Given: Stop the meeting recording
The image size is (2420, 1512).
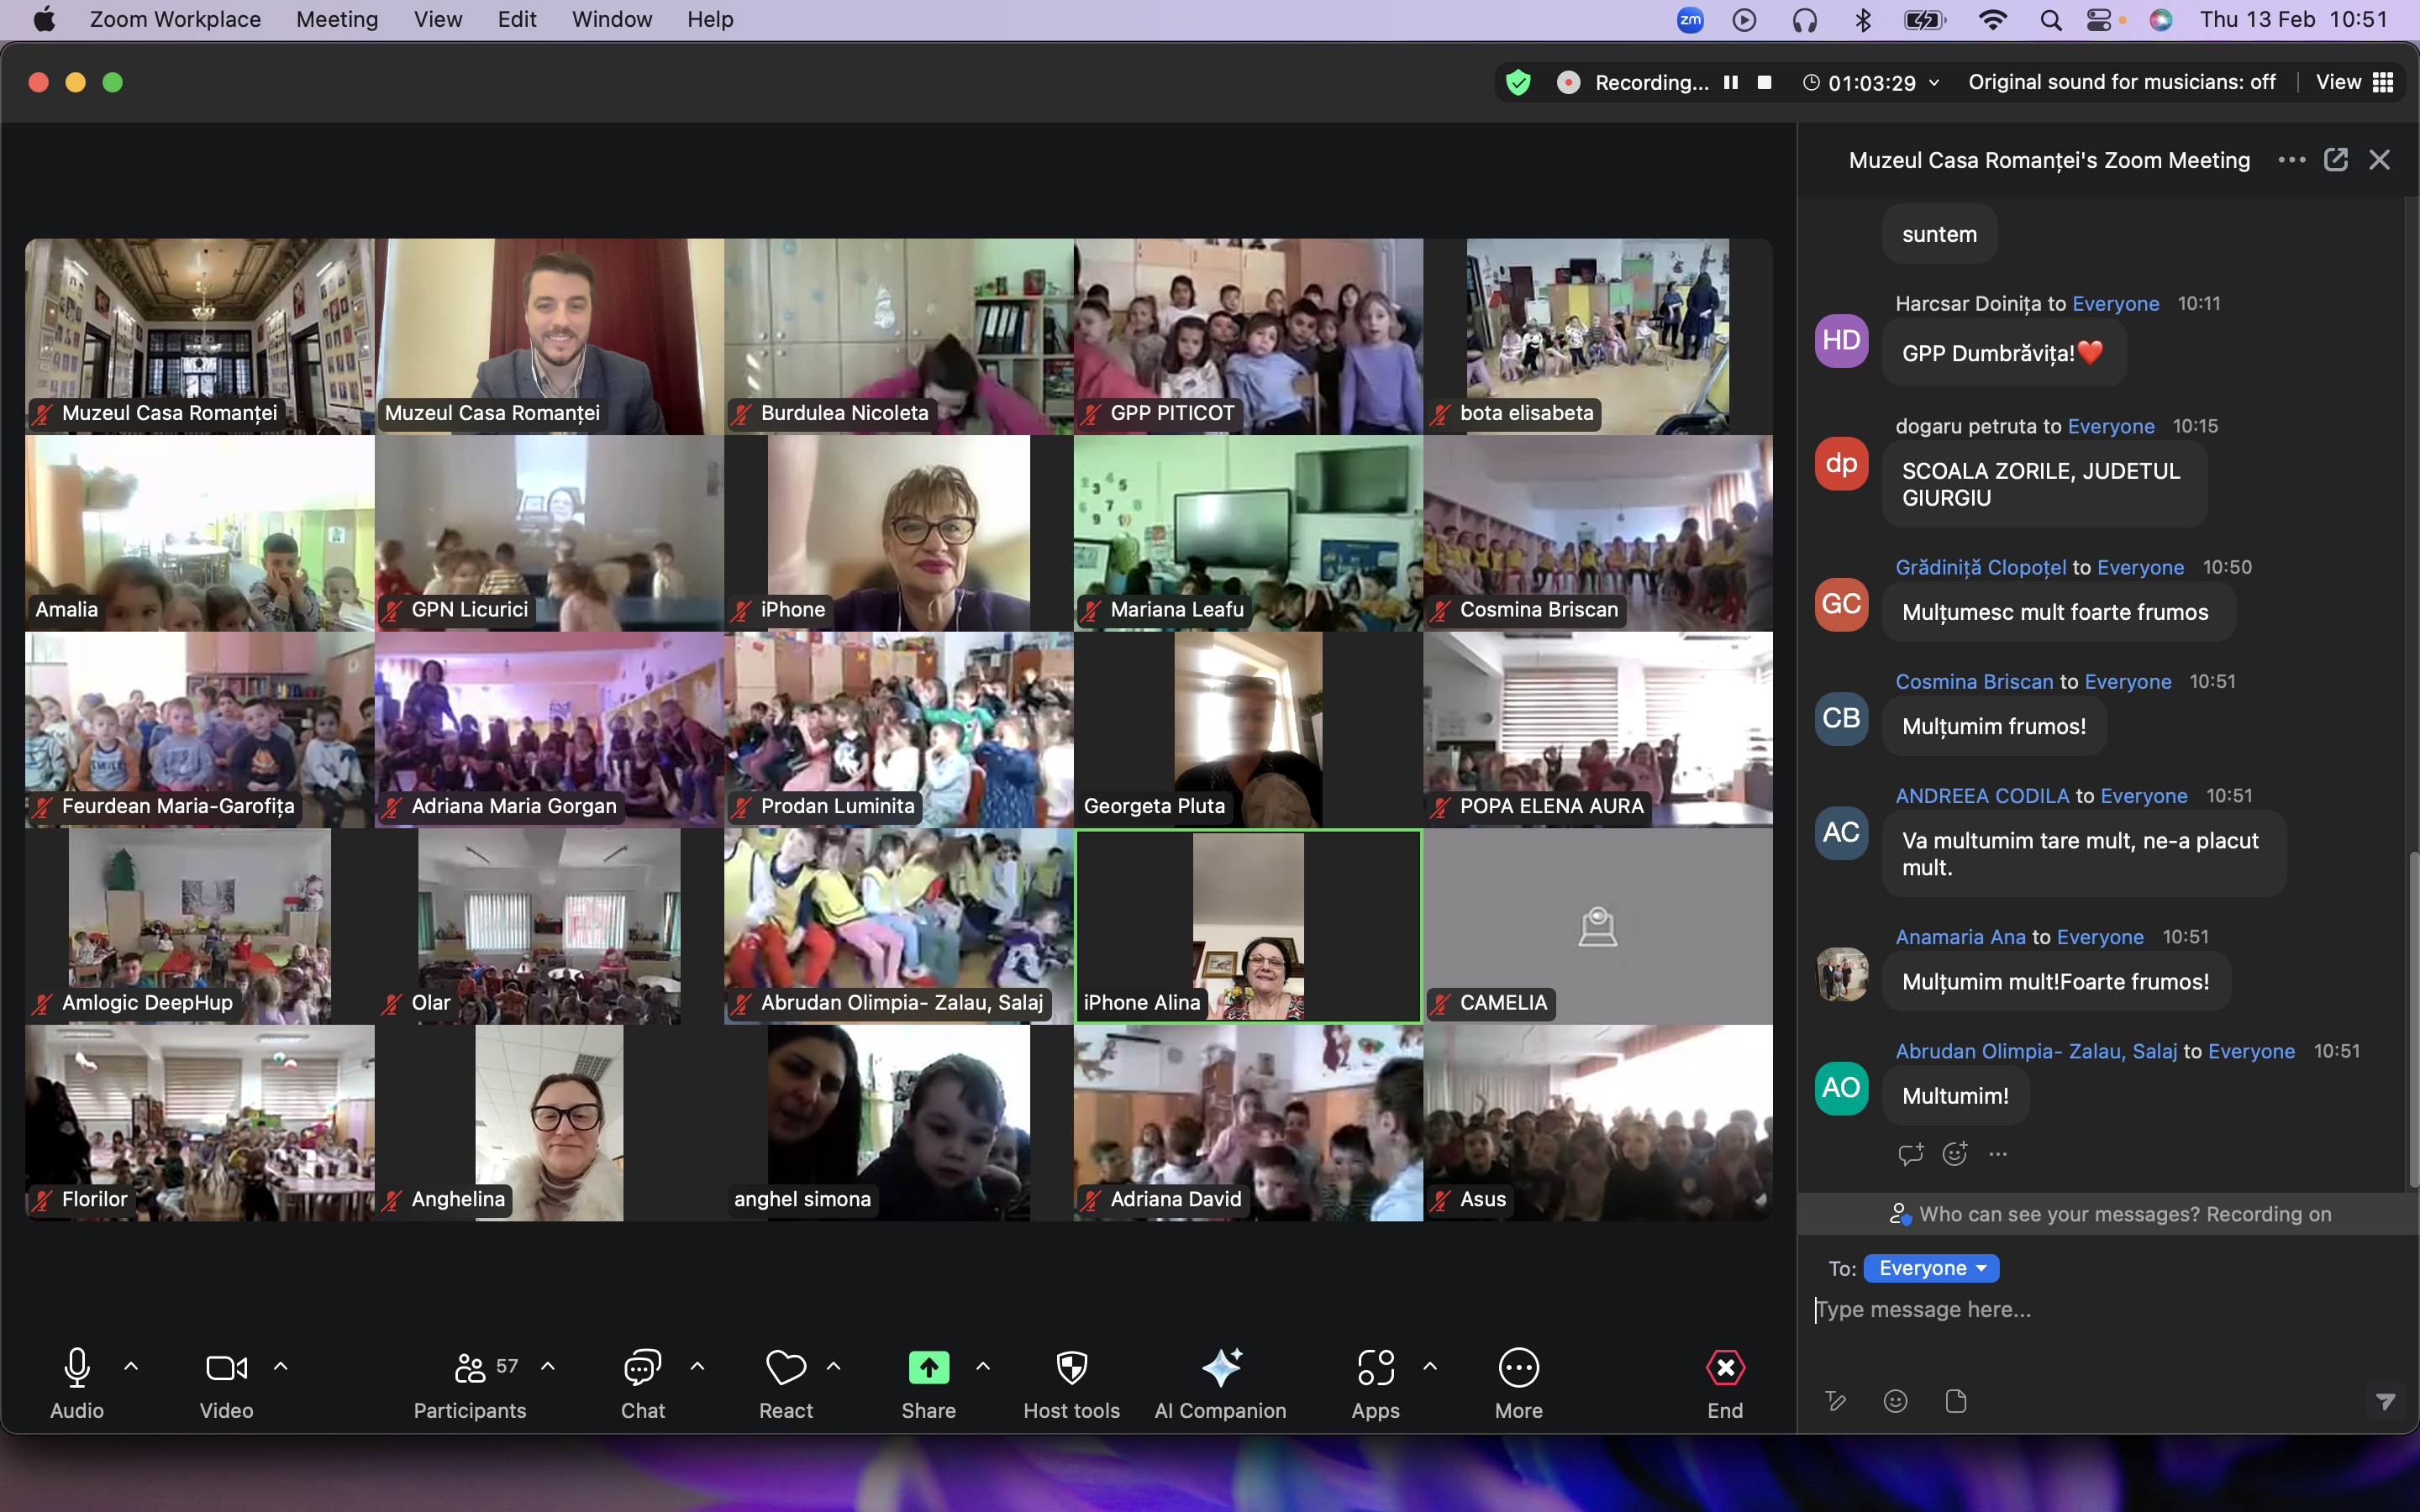Looking at the screenshot, I should [1765, 83].
